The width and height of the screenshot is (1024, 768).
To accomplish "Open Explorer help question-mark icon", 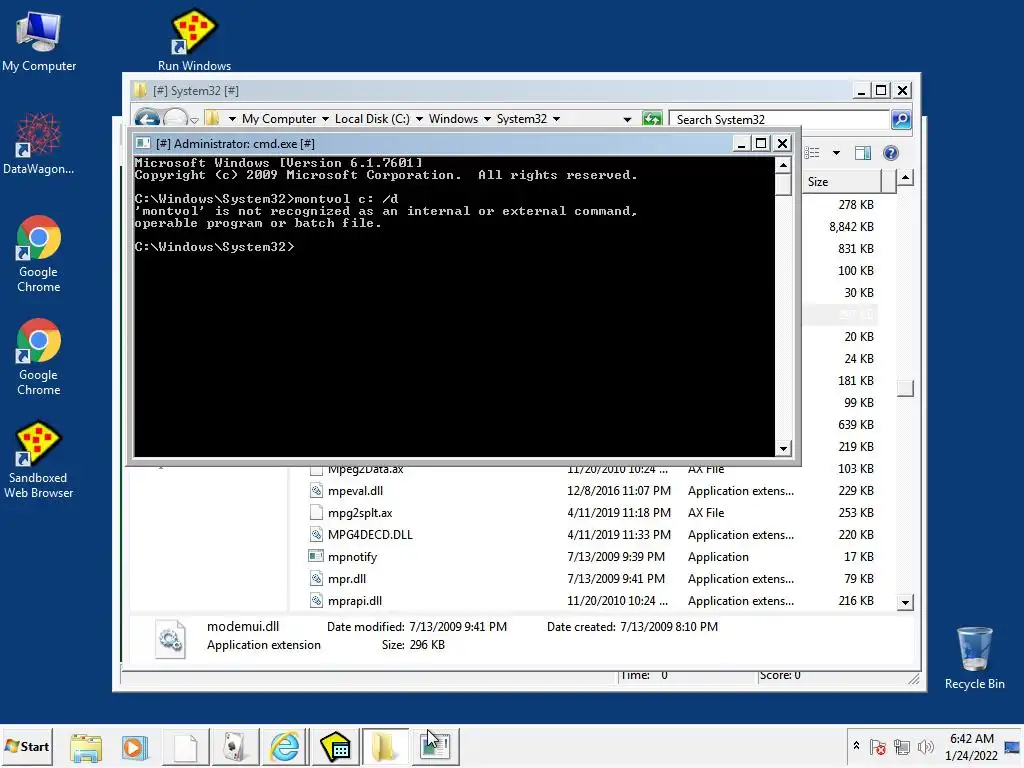I will click(x=891, y=153).
